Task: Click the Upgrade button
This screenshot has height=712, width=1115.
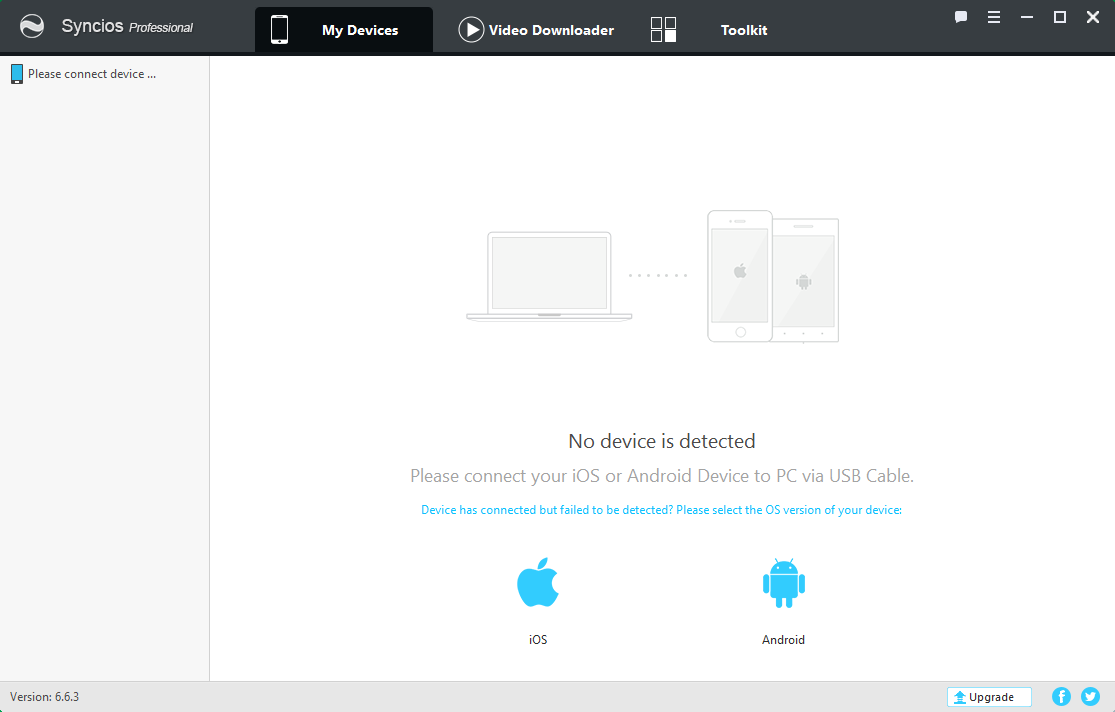Action: (989, 697)
